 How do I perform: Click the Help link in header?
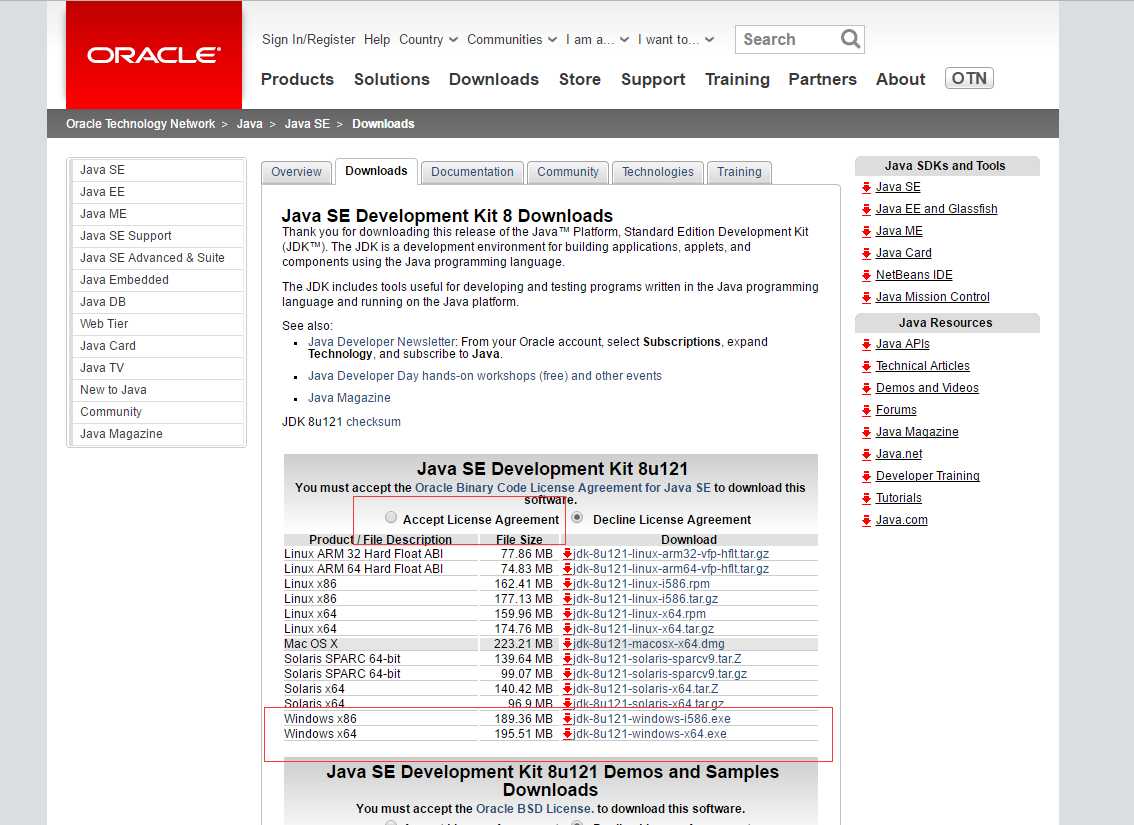click(x=377, y=40)
